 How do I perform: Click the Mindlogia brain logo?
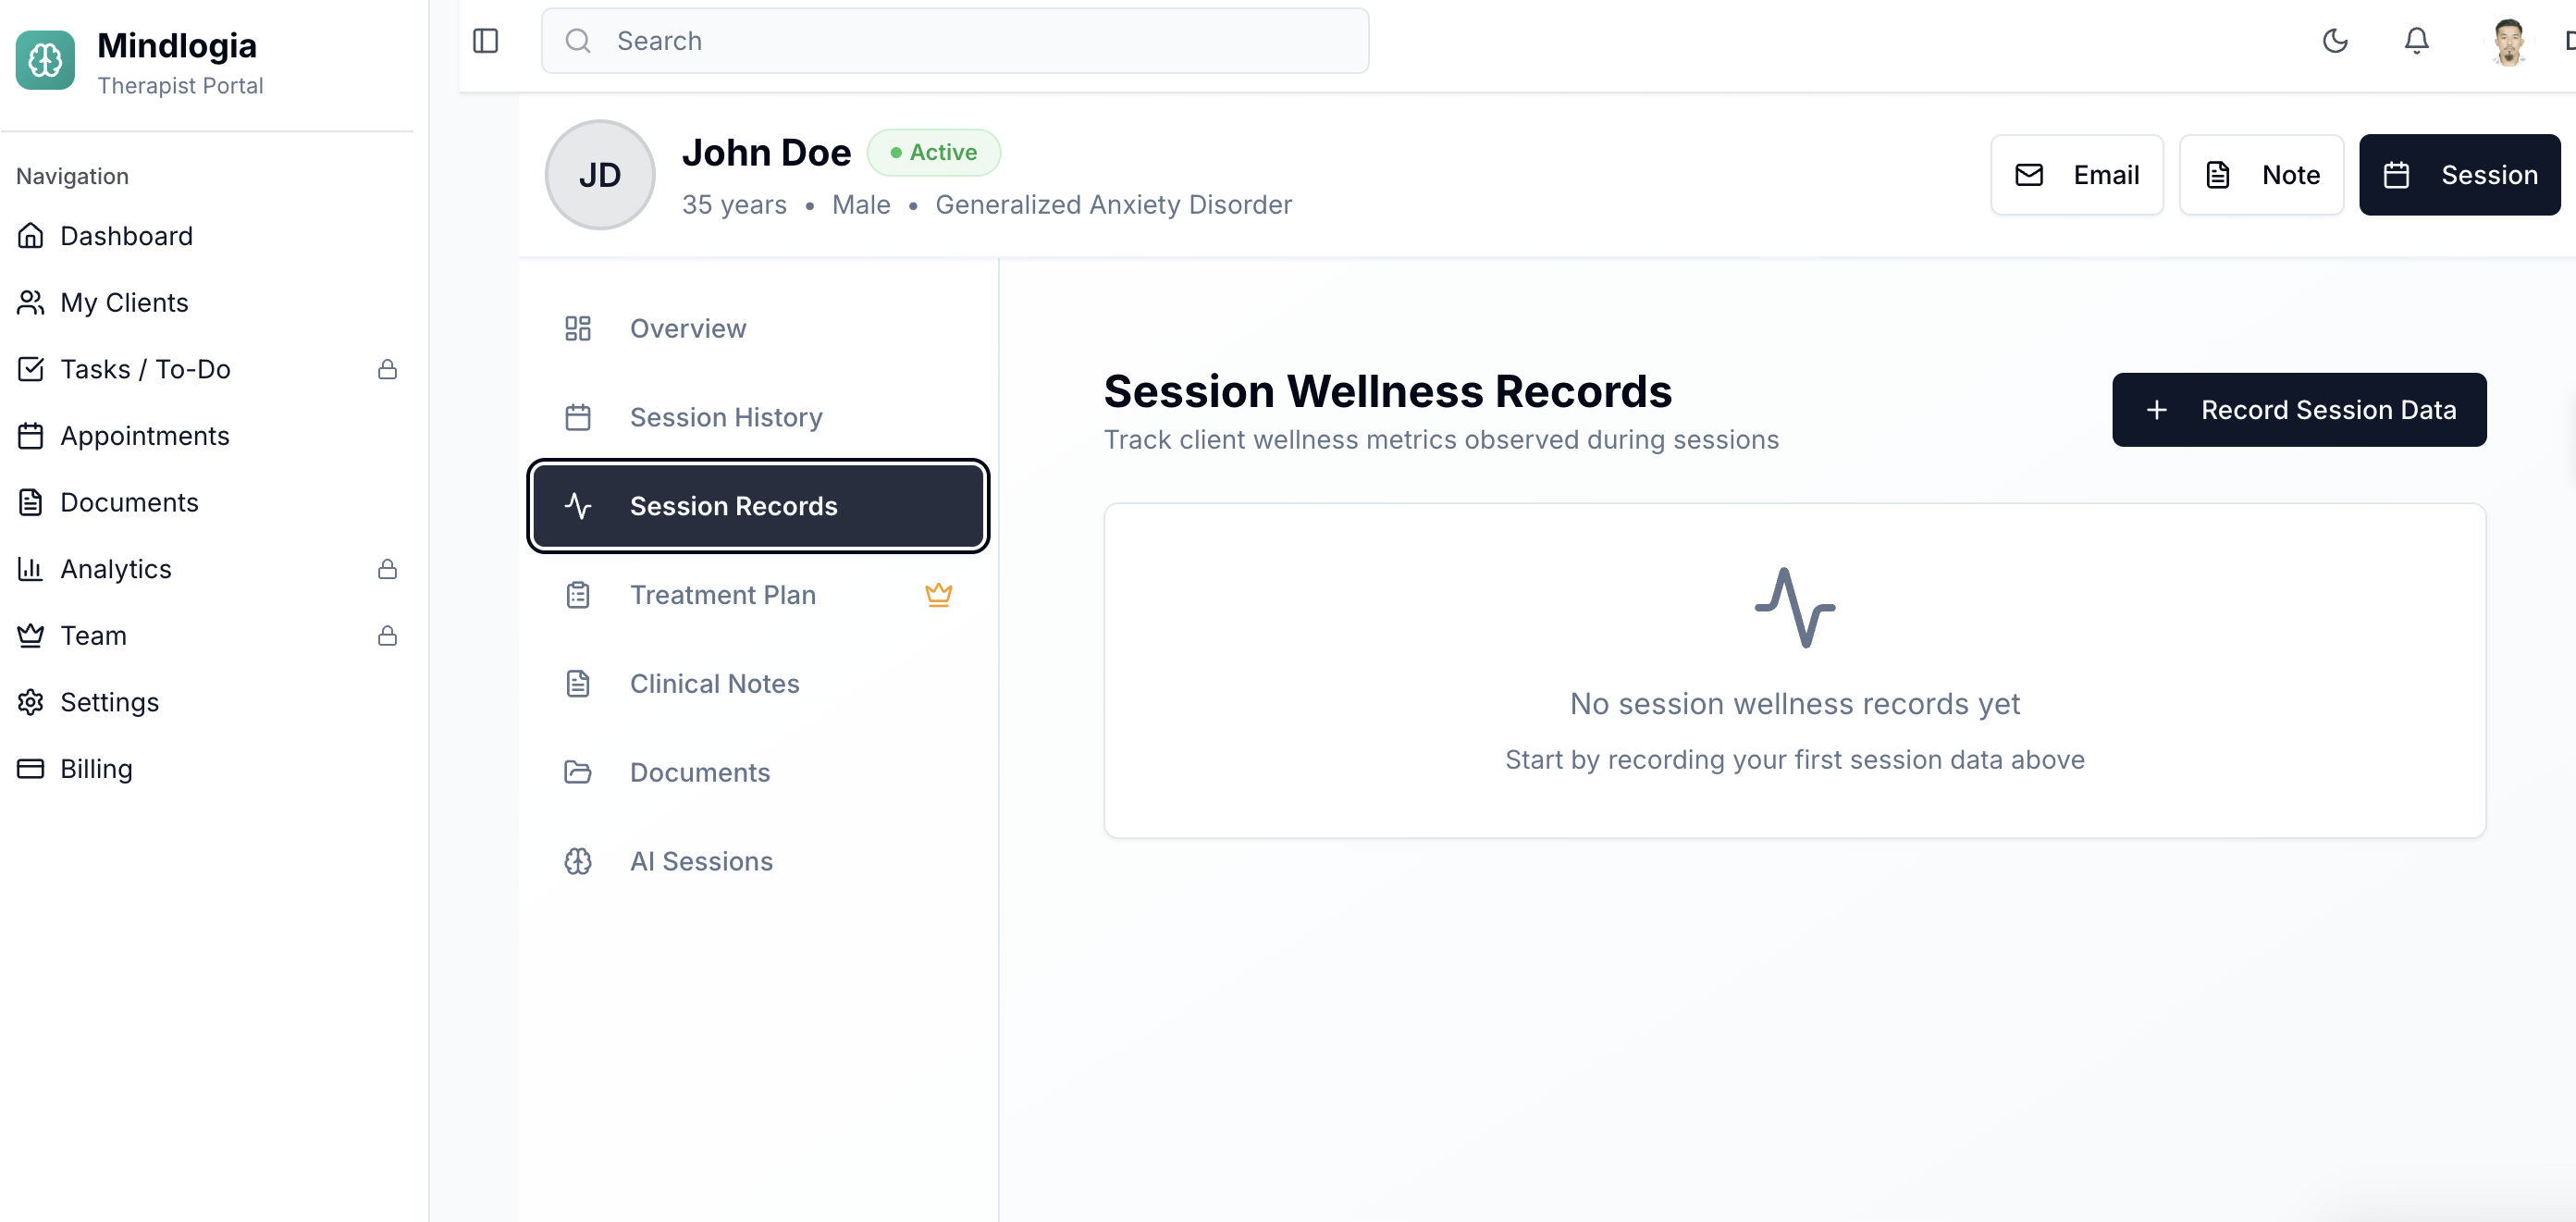click(x=45, y=60)
